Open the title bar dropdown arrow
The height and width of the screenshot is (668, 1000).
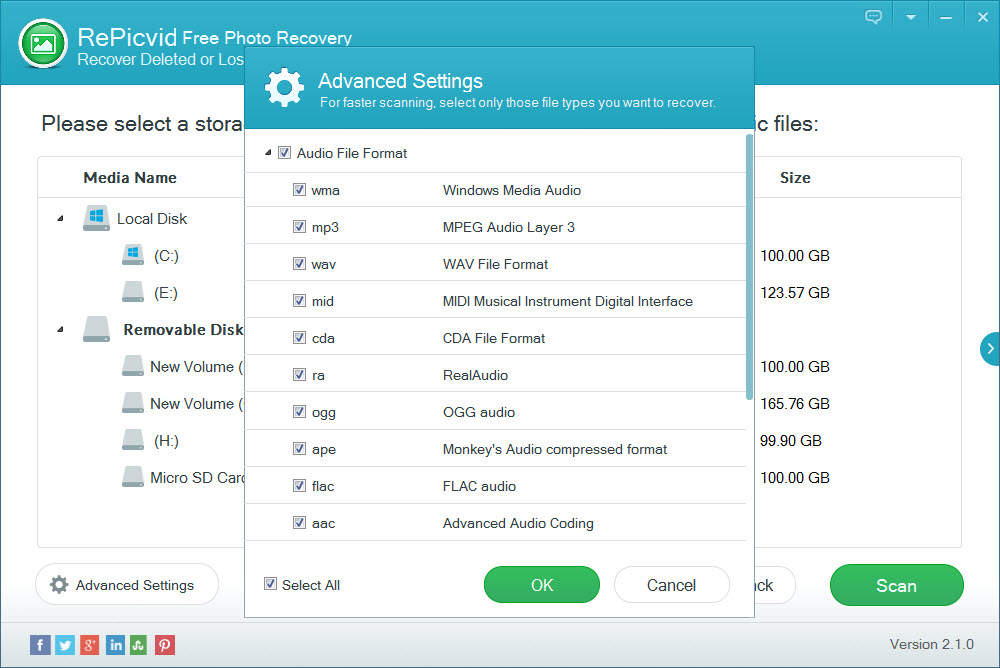(x=910, y=16)
